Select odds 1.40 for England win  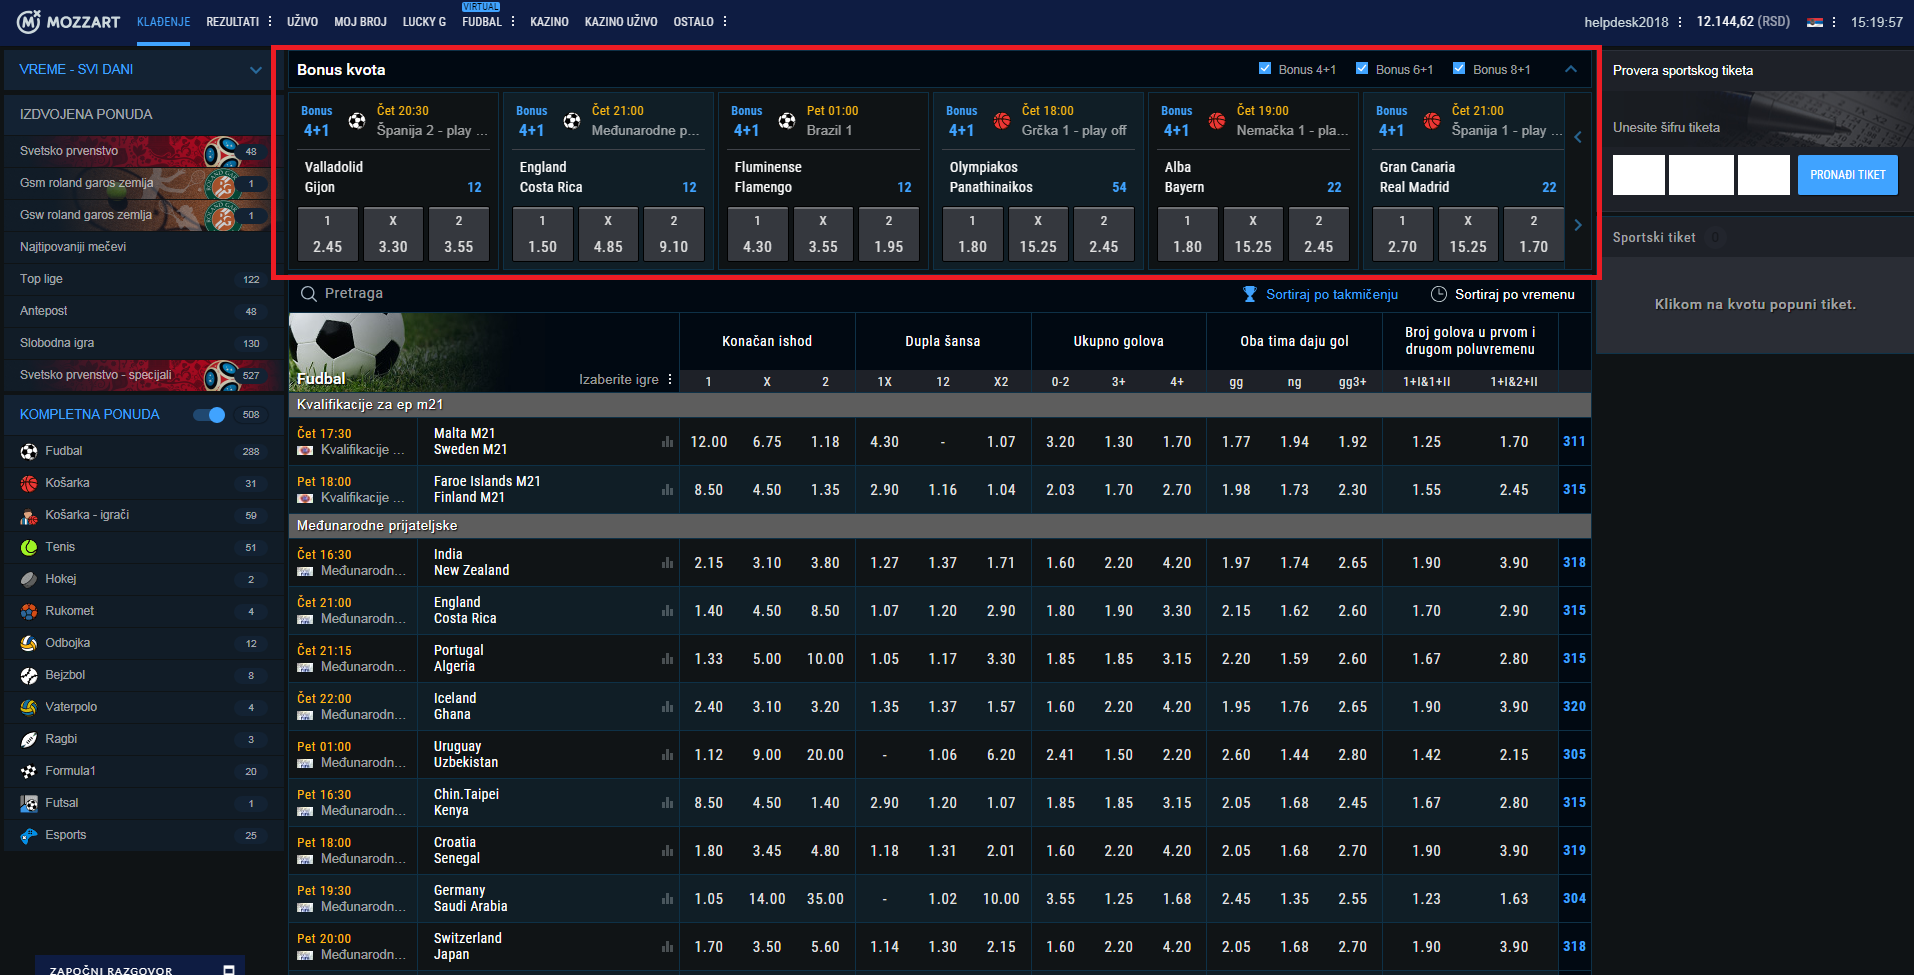pos(709,611)
